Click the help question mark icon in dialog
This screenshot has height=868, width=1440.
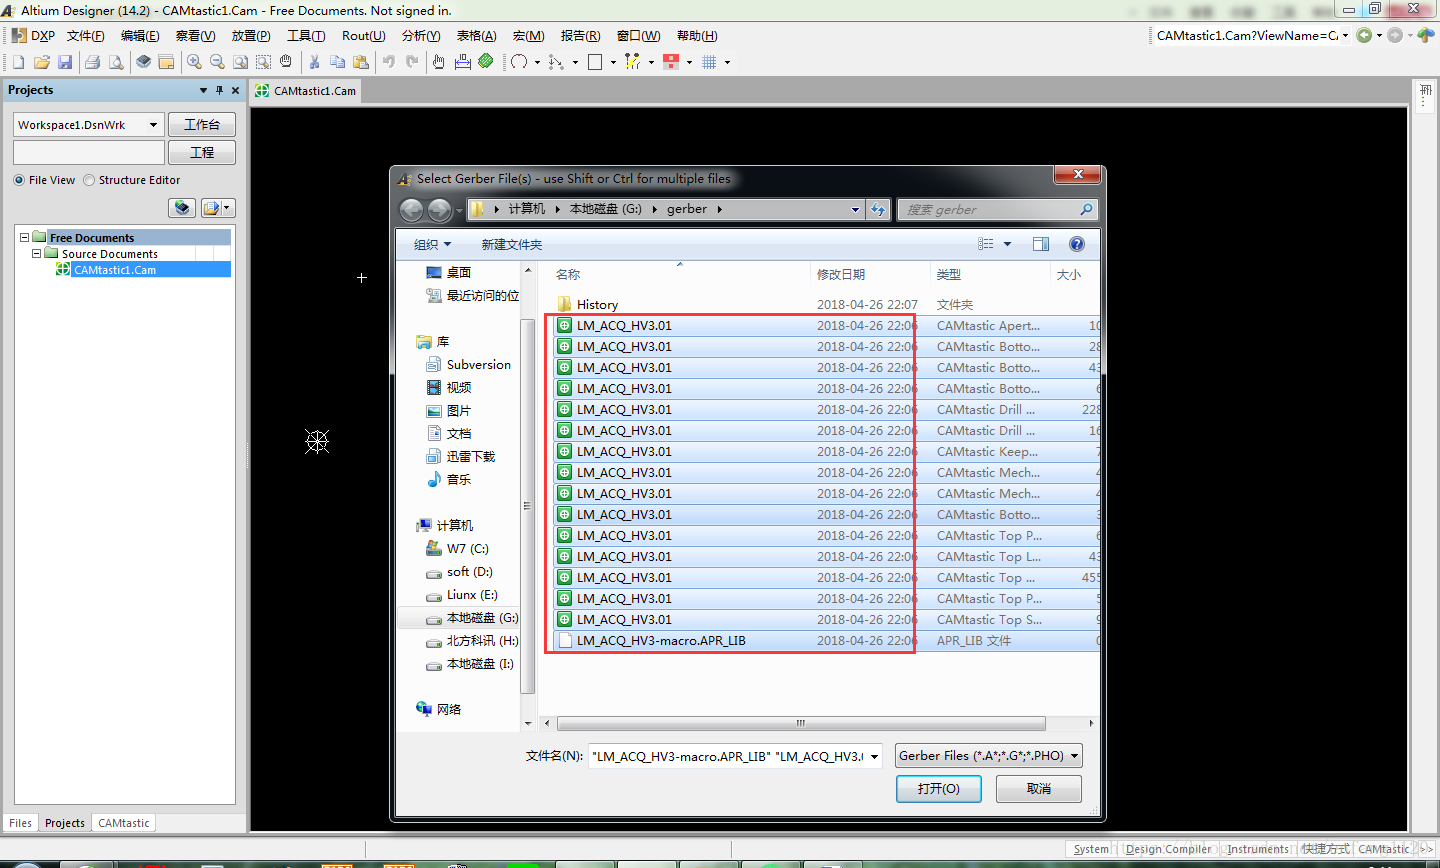1077,244
